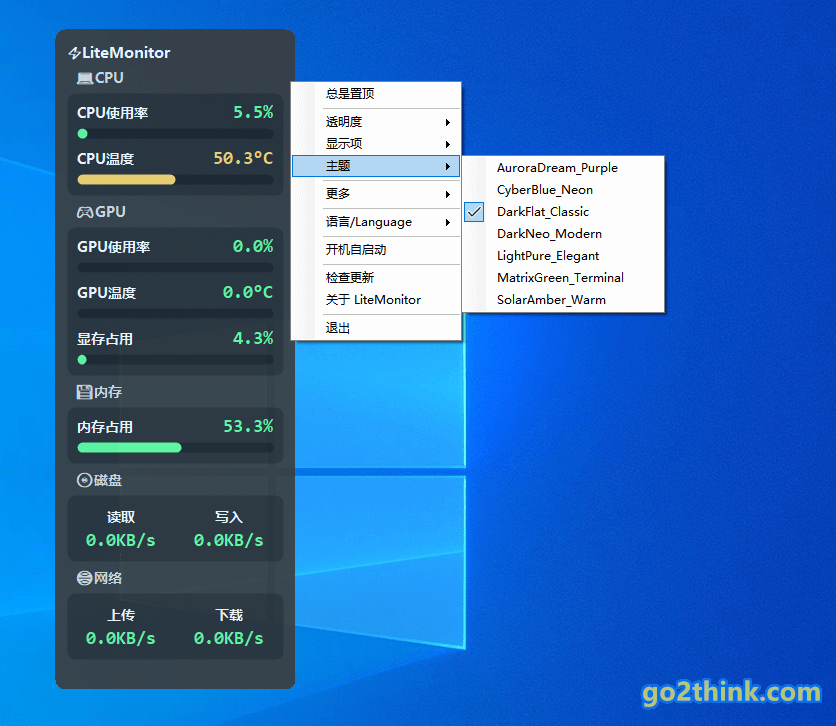Viewport: 836px width, 726px height.
Task: Expand the 语言/Language submenu arrow
Action: [448, 222]
